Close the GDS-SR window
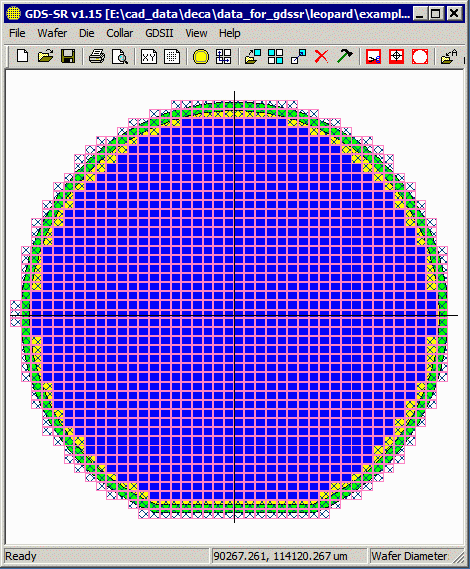The width and height of the screenshot is (470, 569). point(454,14)
